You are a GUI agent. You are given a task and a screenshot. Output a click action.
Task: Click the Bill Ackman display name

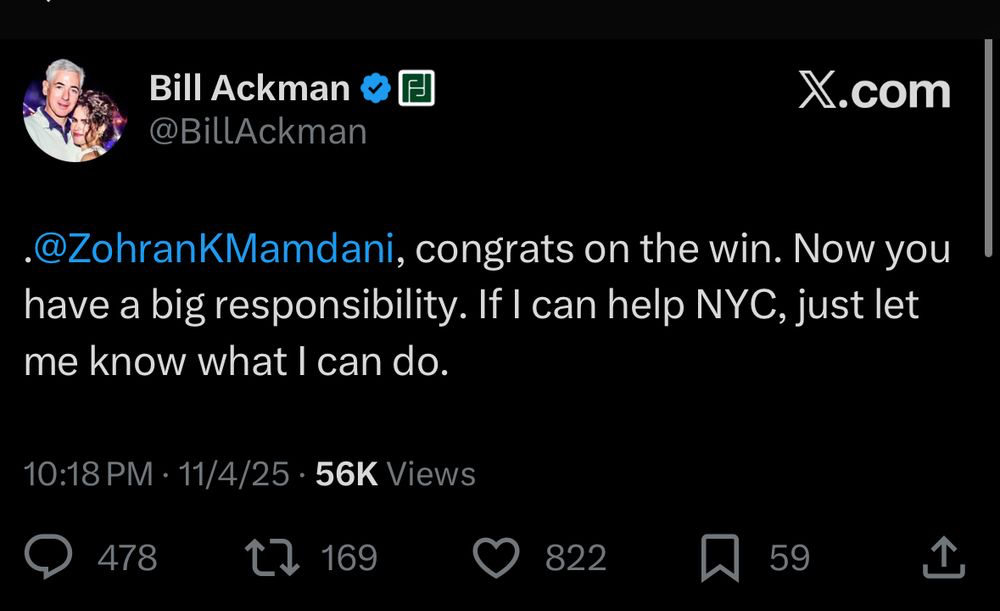tap(249, 89)
